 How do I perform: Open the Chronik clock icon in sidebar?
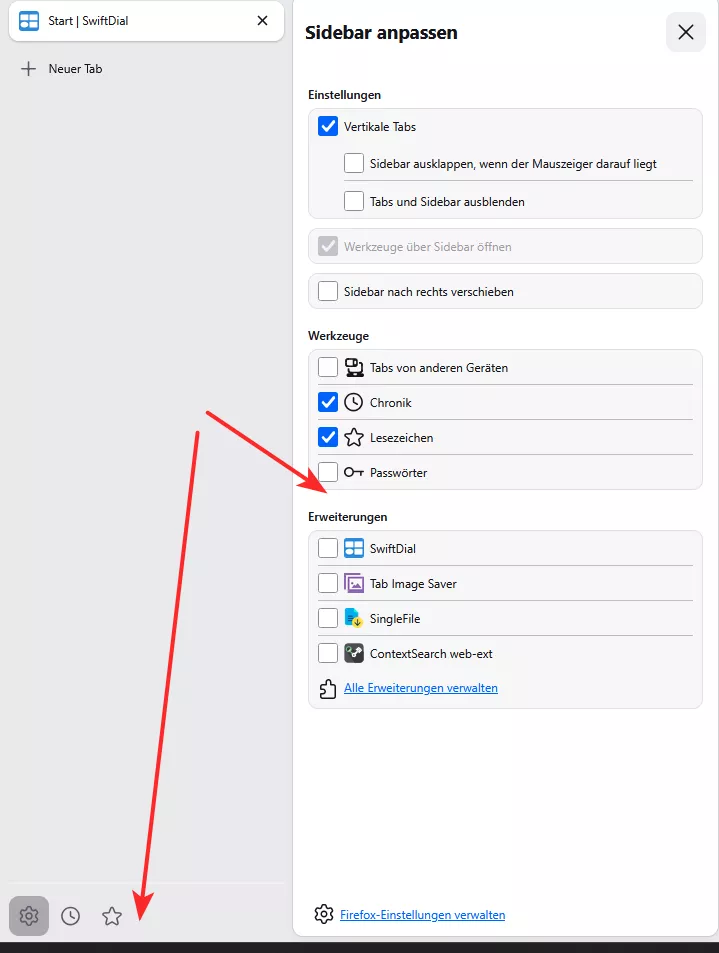71,916
